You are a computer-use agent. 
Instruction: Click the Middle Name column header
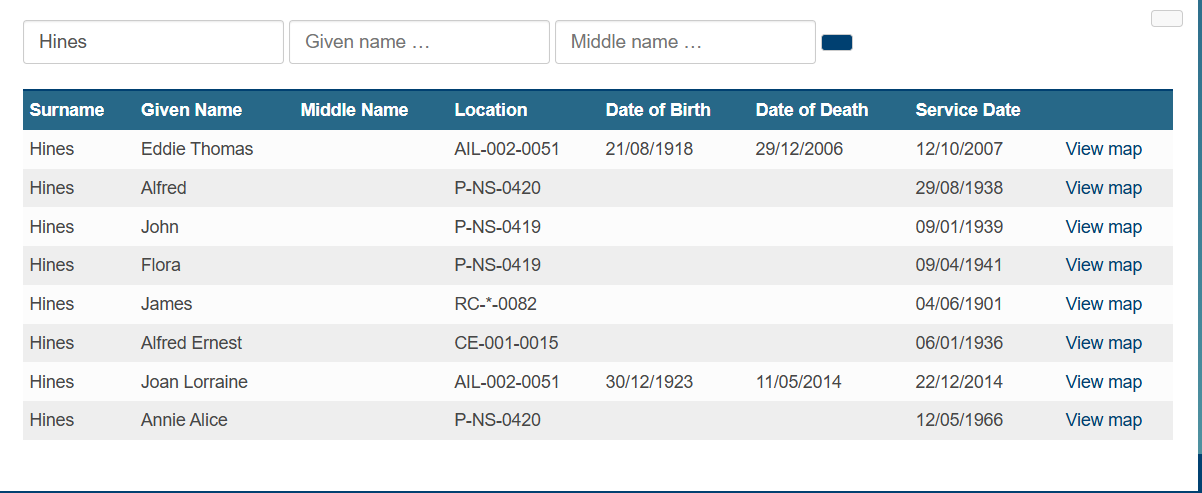(x=354, y=110)
